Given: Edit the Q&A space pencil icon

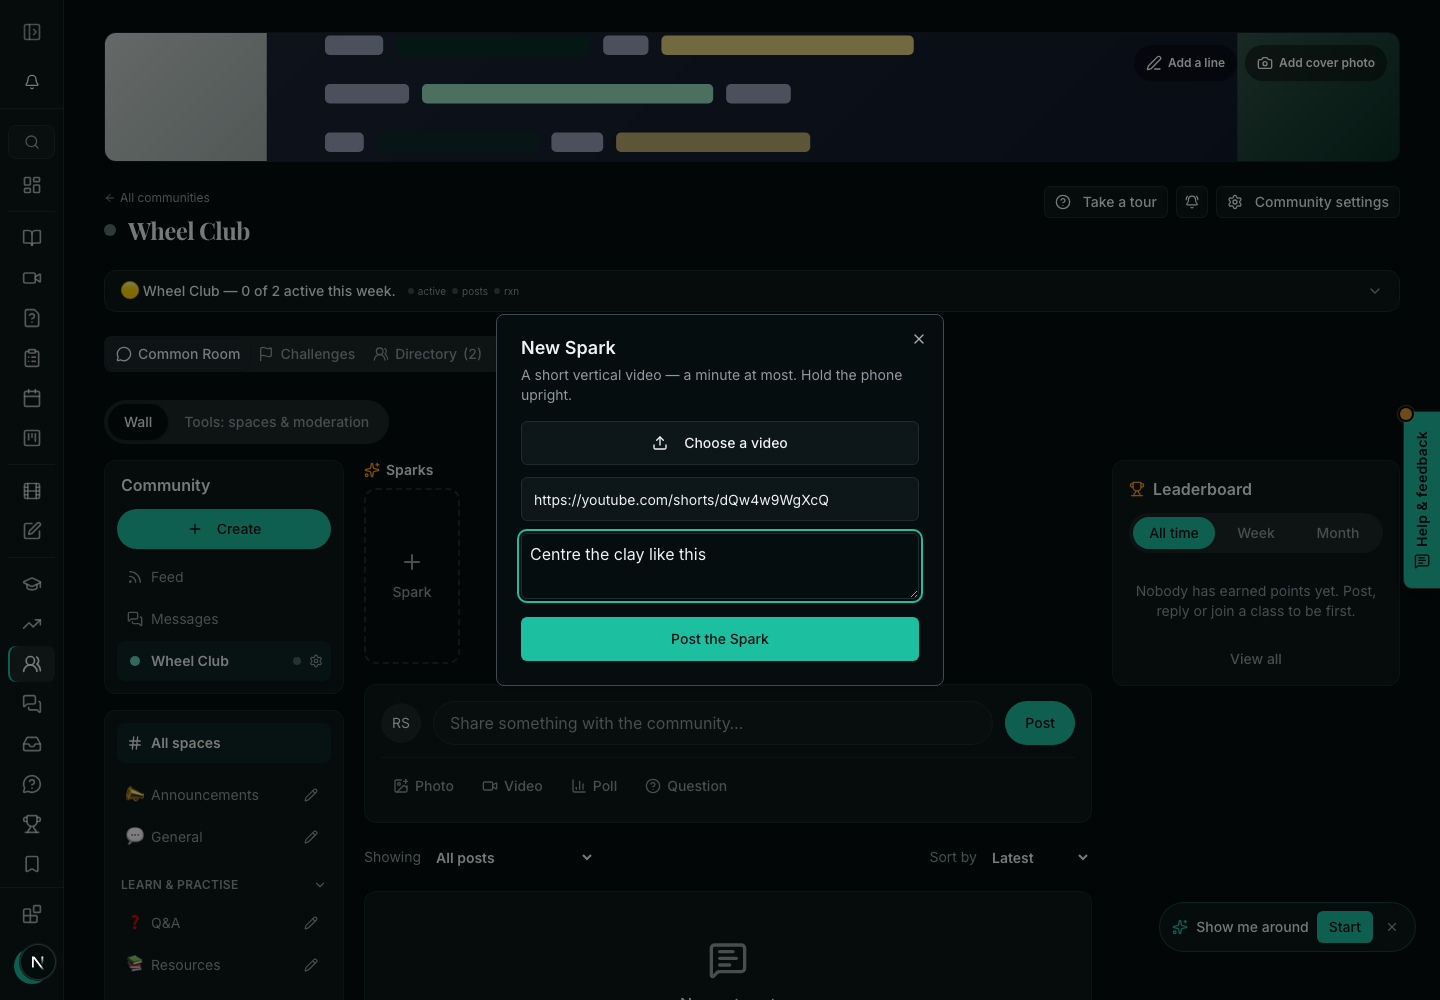Looking at the screenshot, I should (311, 923).
